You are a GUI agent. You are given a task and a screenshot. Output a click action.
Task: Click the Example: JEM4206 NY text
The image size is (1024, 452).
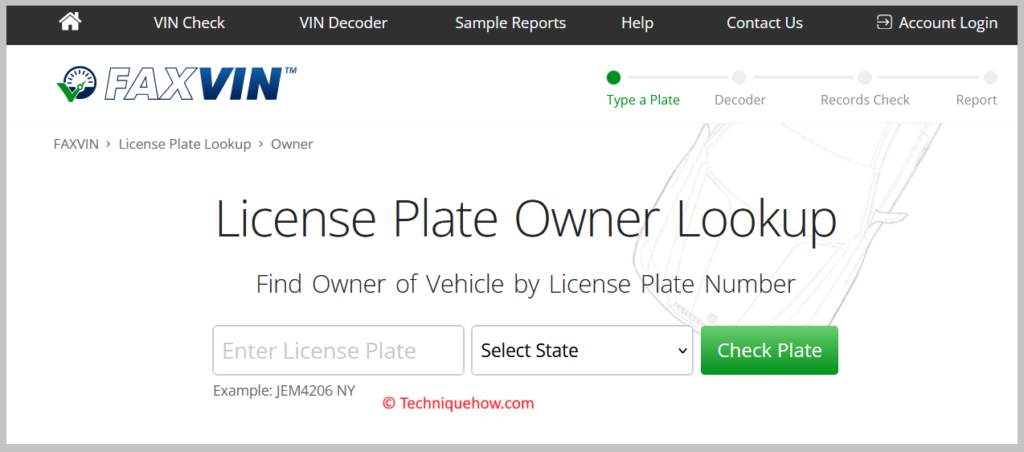(284, 391)
